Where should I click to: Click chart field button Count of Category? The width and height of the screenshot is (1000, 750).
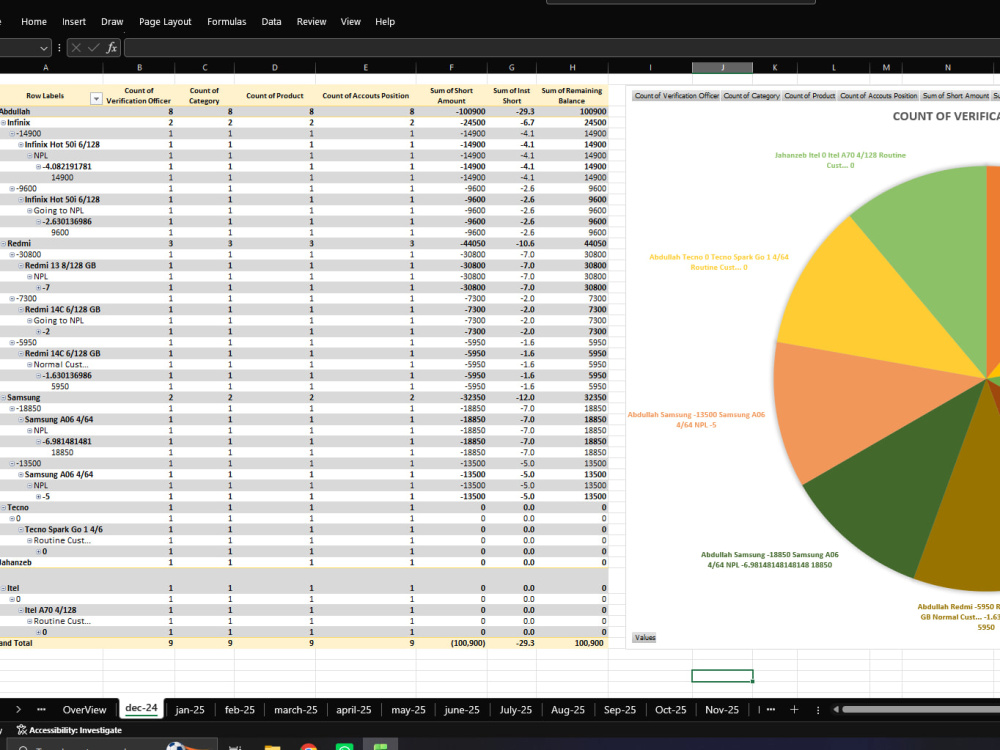(x=751, y=96)
